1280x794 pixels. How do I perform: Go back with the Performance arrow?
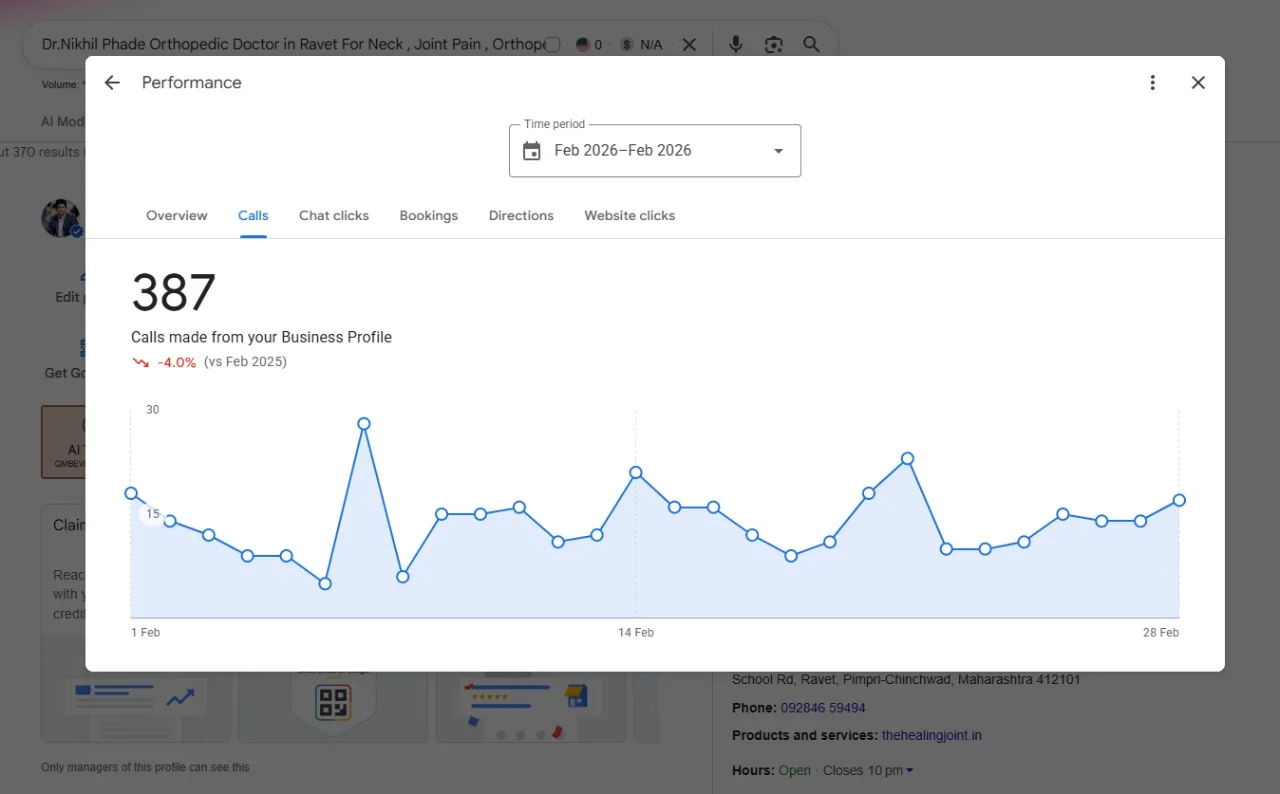(112, 83)
